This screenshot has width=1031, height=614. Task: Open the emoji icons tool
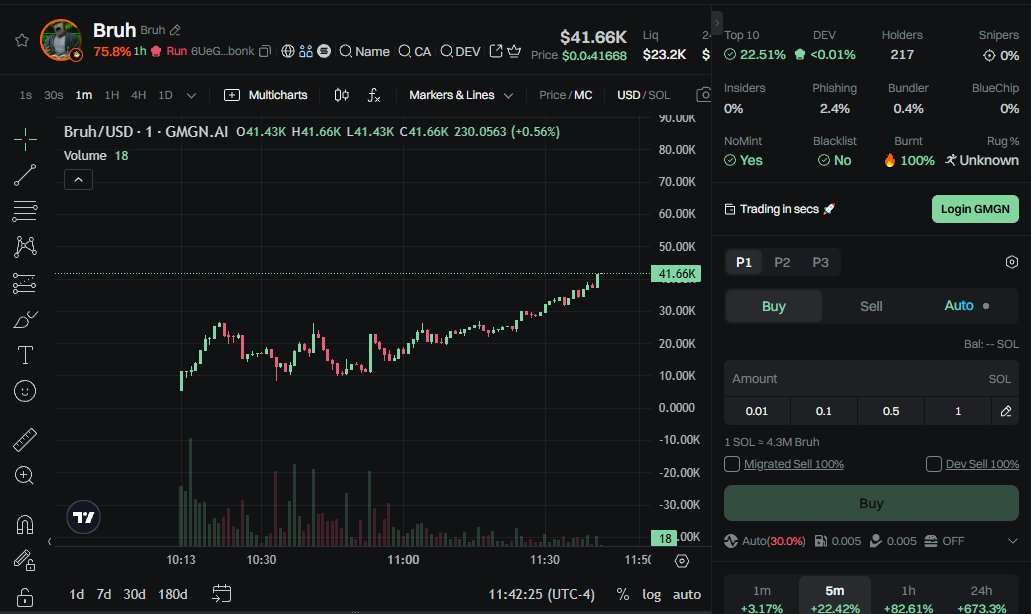pyautogui.click(x=25, y=391)
